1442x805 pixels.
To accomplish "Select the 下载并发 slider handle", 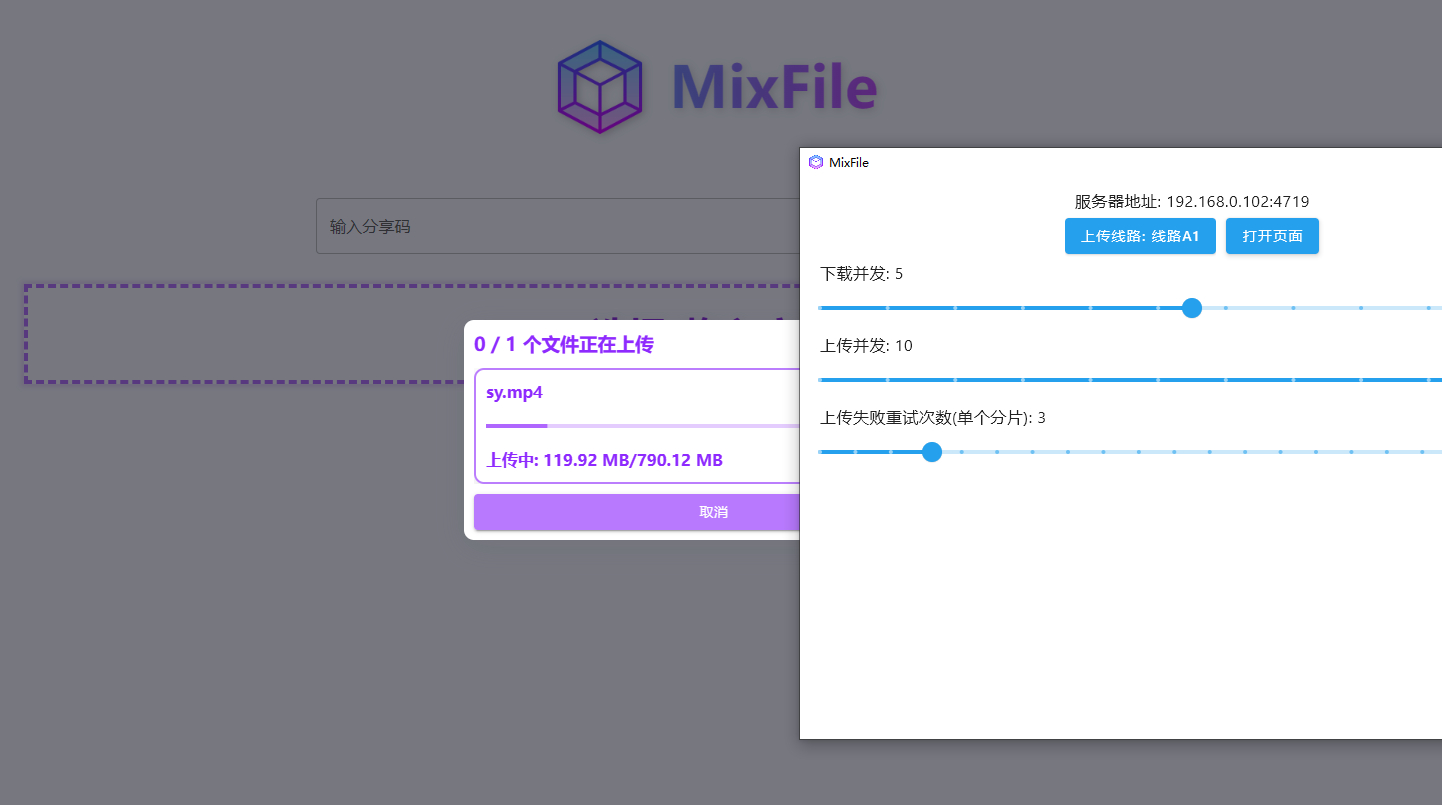I will point(1191,308).
